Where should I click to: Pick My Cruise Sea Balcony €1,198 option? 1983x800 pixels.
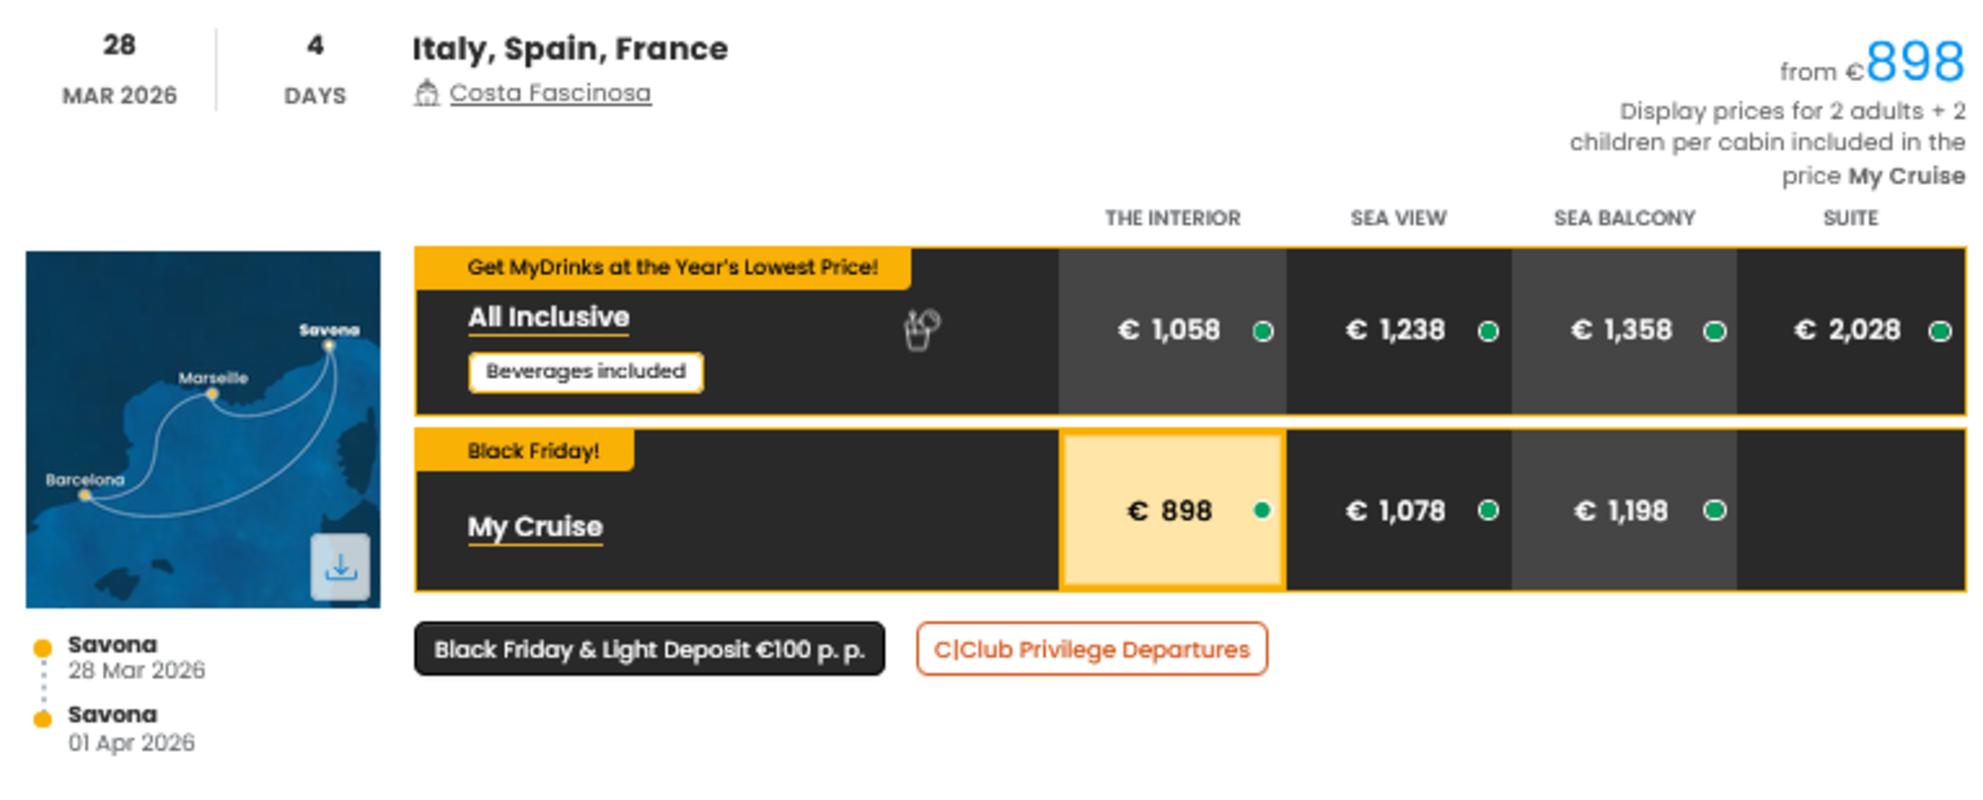tap(1623, 511)
